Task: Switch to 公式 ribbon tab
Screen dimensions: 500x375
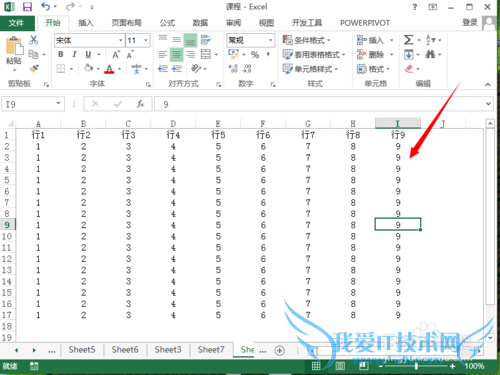Action: (167, 23)
